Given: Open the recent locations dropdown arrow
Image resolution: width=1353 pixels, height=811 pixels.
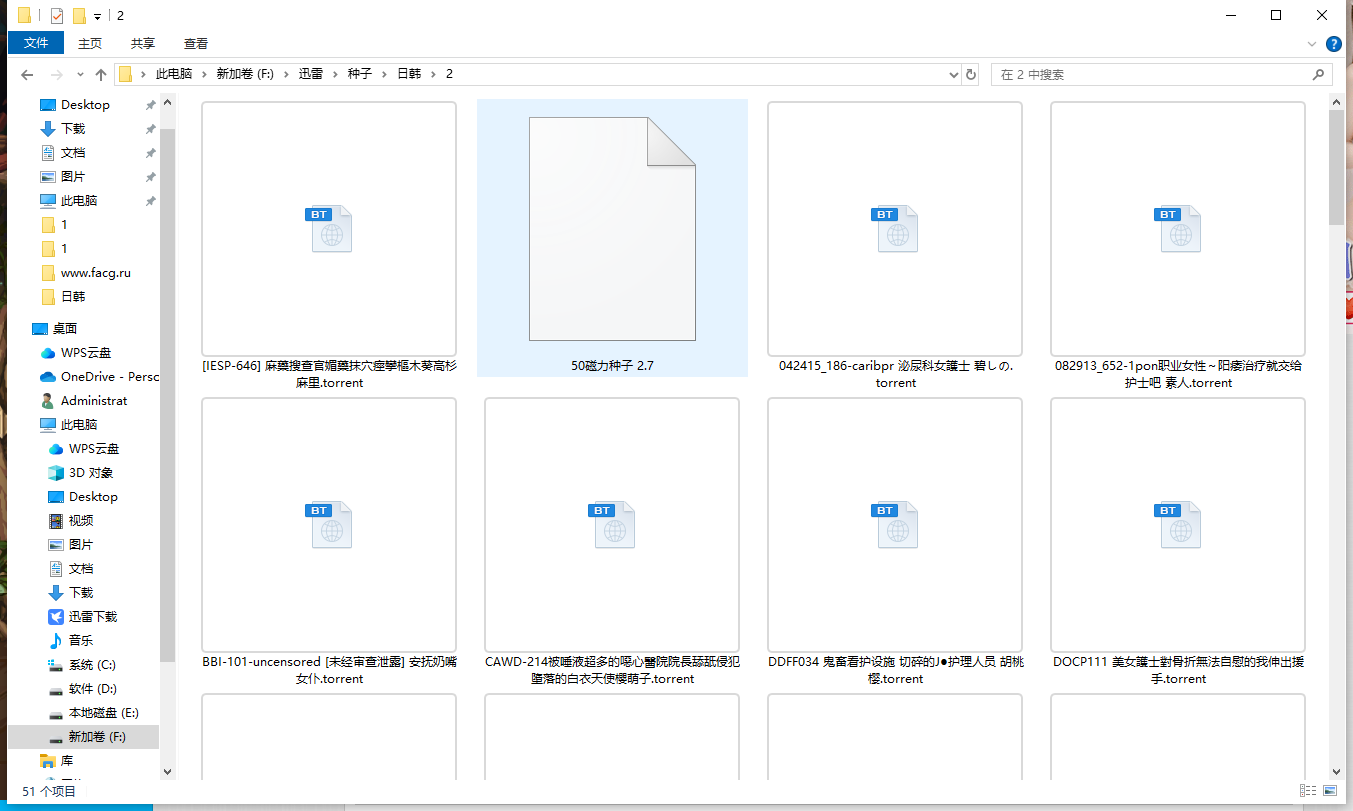Looking at the screenshot, I should point(79,75).
